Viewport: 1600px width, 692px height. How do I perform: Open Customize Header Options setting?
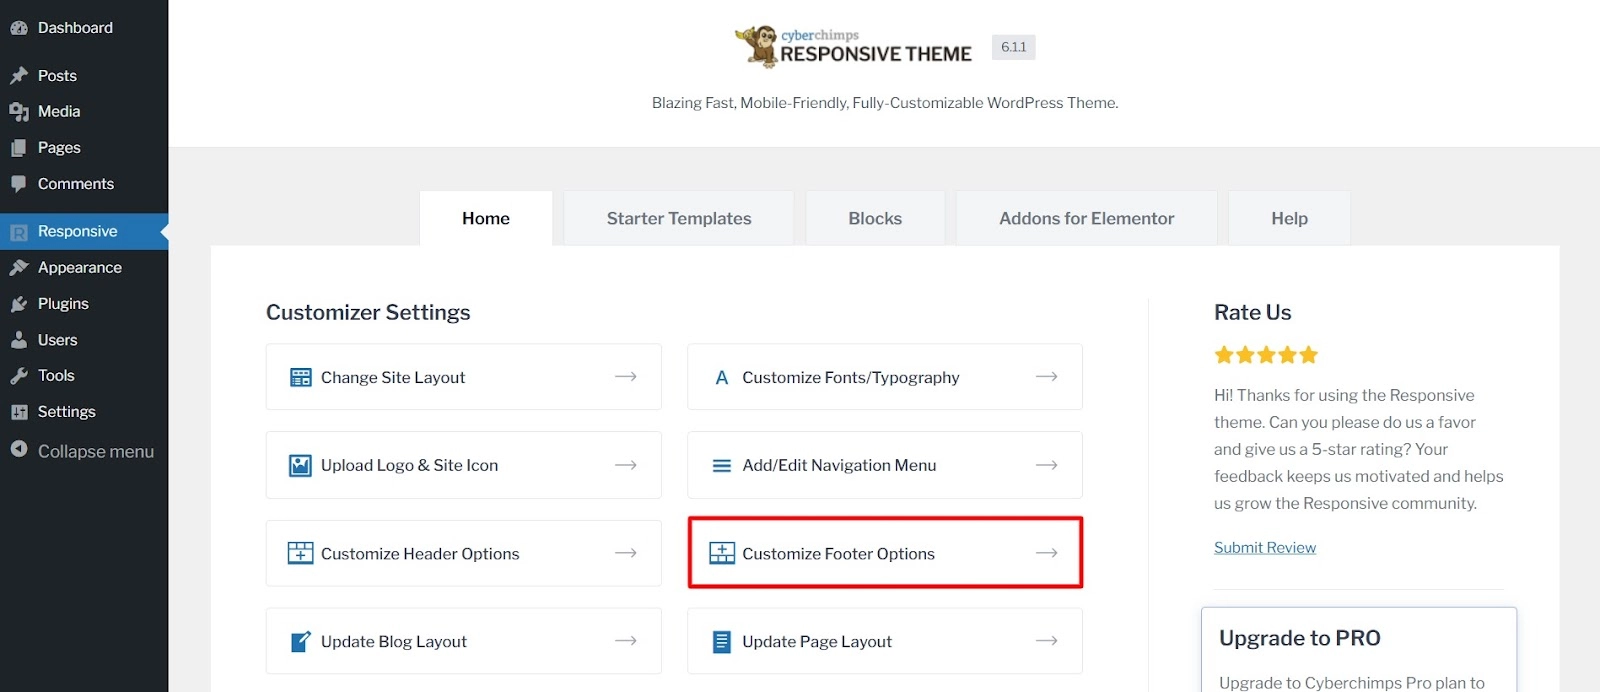tap(464, 553)
